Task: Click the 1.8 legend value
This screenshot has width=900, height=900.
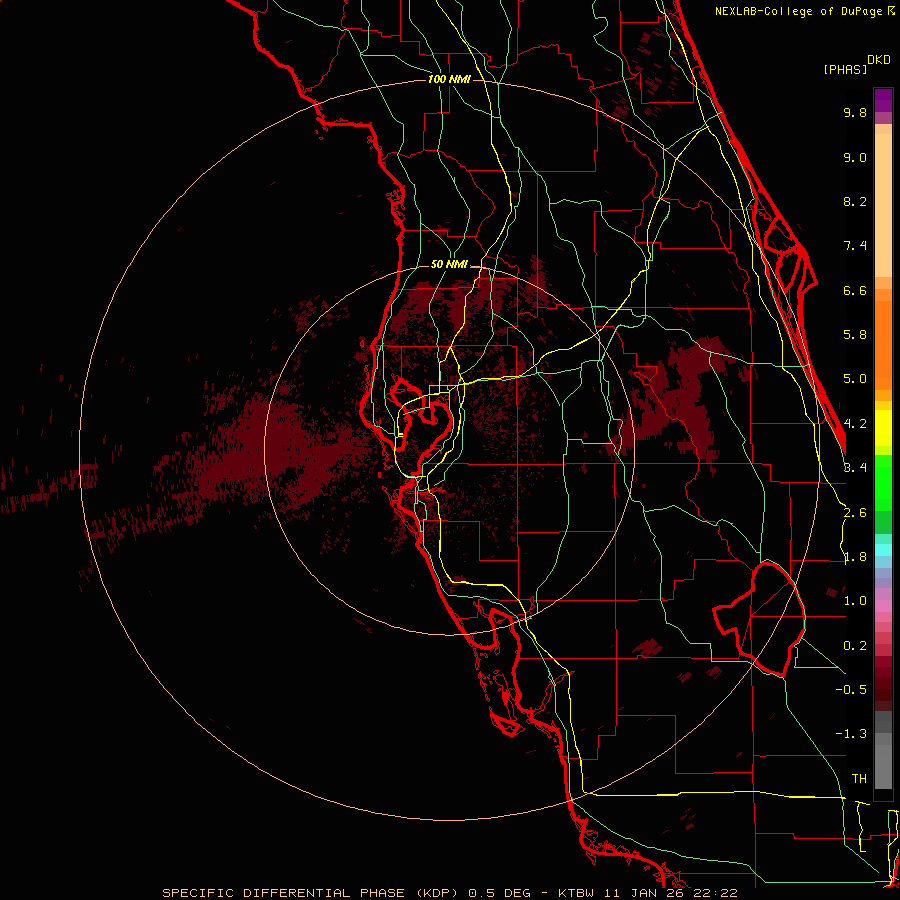Action: pos(855,557)
